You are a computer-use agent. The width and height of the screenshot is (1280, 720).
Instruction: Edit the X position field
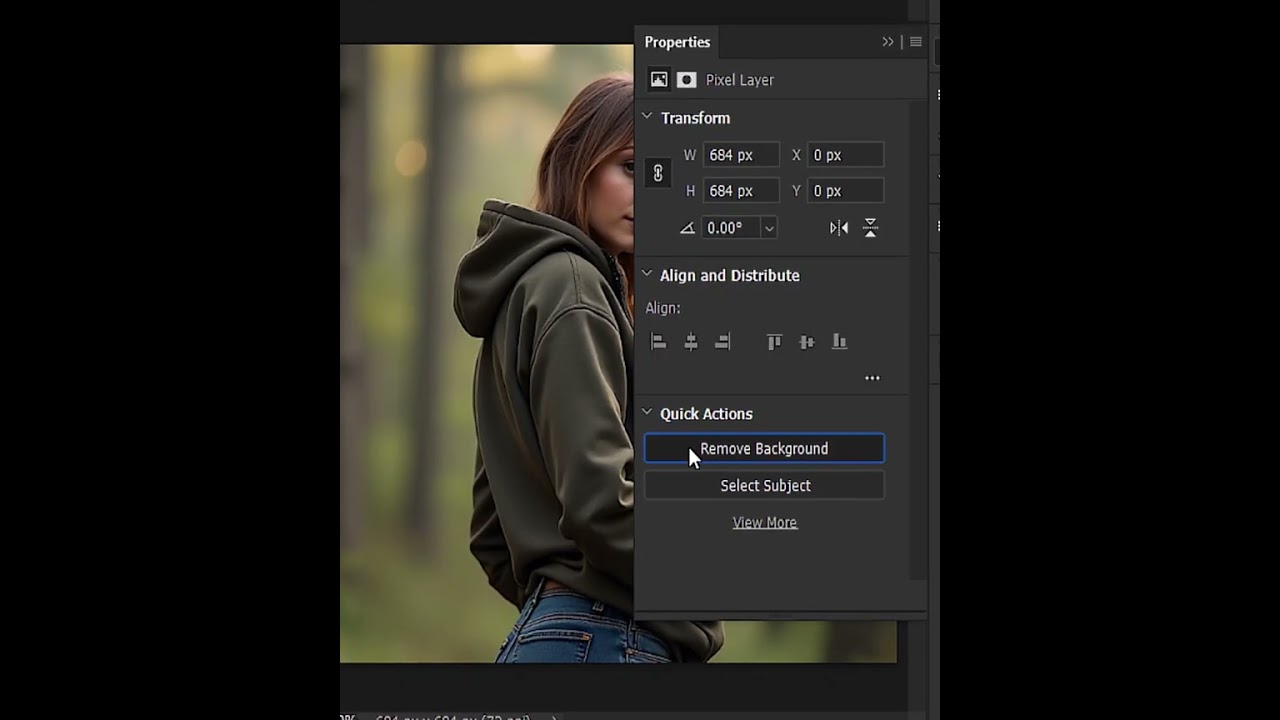845,155
